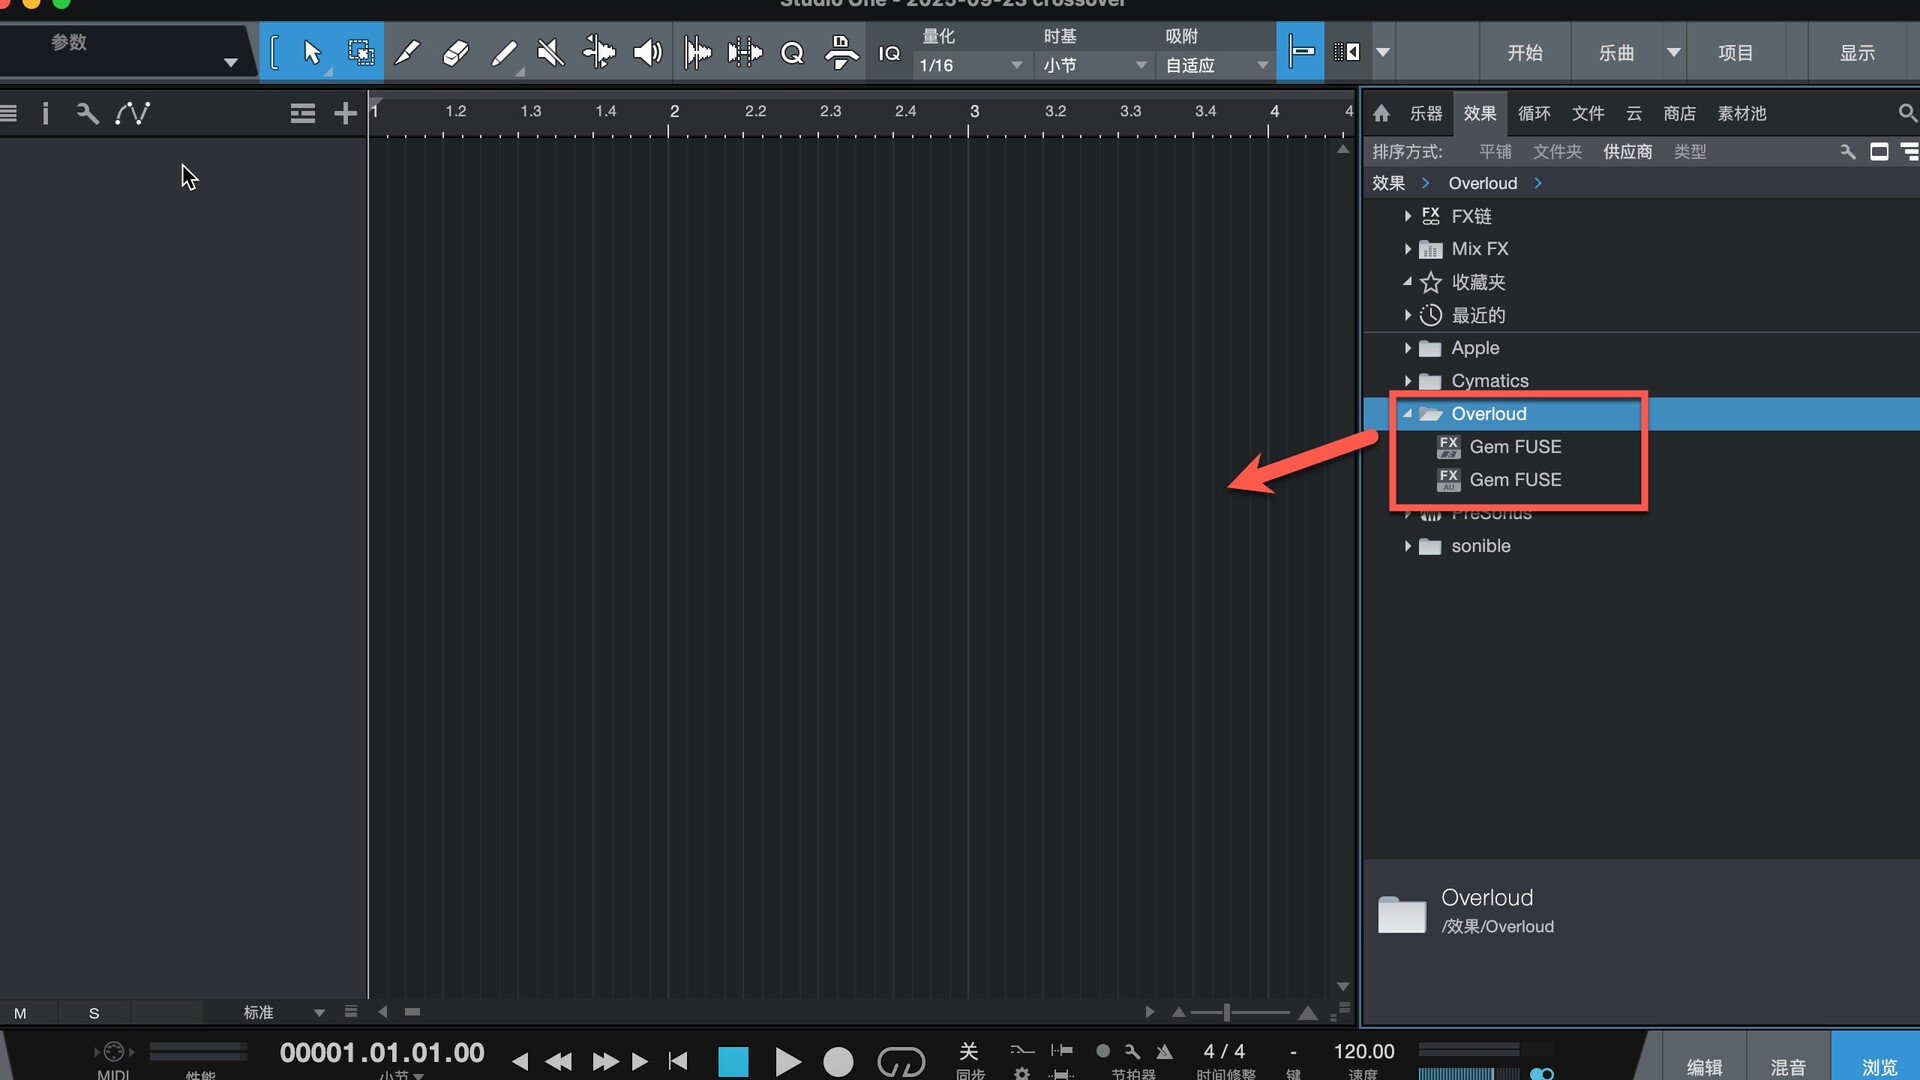This screenshot has height=1080, width=1920.
Task: Click the Q quantize button
Action: point(792,53)
